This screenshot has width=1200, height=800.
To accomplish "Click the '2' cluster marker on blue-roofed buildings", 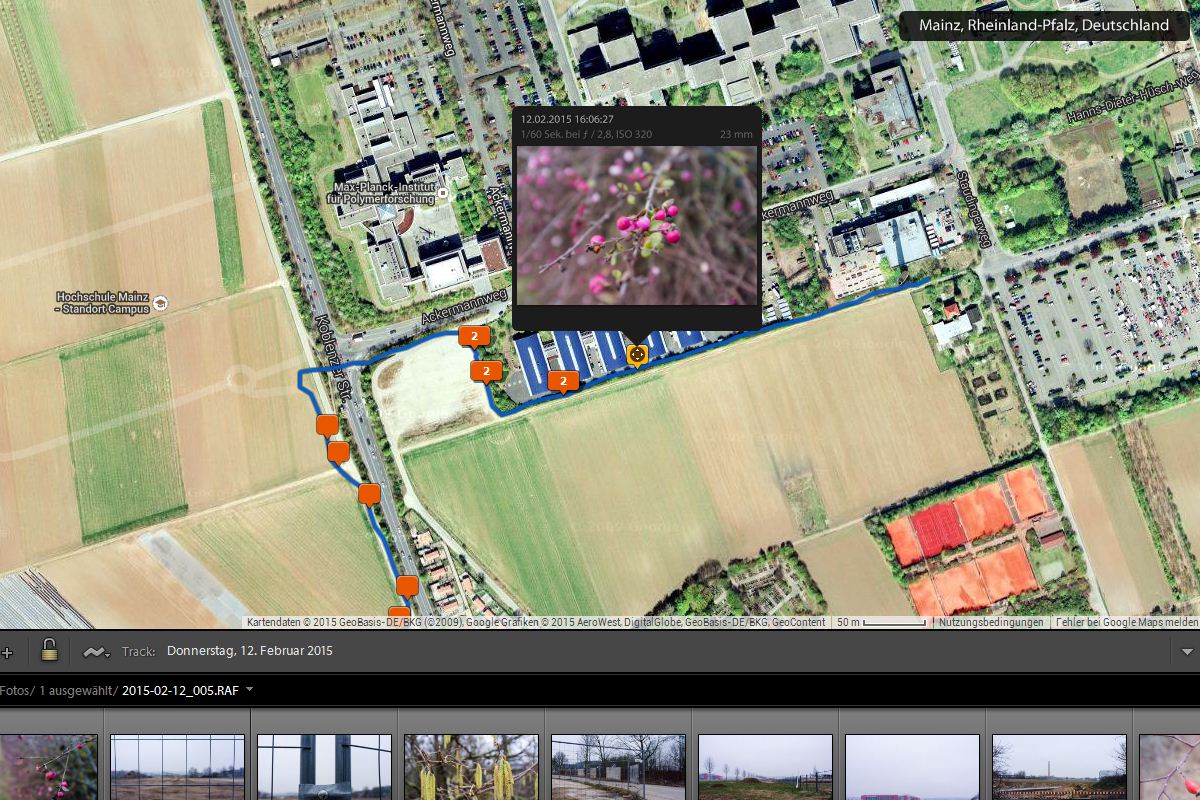I will click(564, 381).
